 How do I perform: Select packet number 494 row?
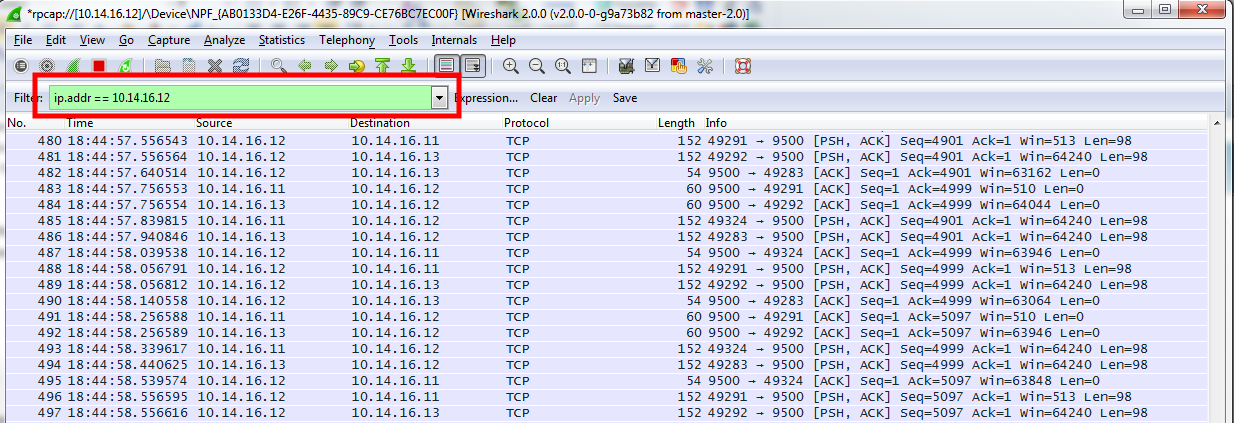click(x=608, y=365)
